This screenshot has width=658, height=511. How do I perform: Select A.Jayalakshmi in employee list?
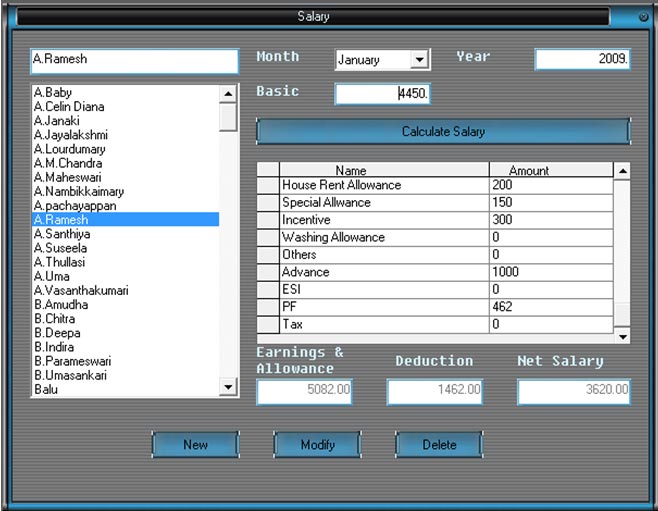[125, 135]
